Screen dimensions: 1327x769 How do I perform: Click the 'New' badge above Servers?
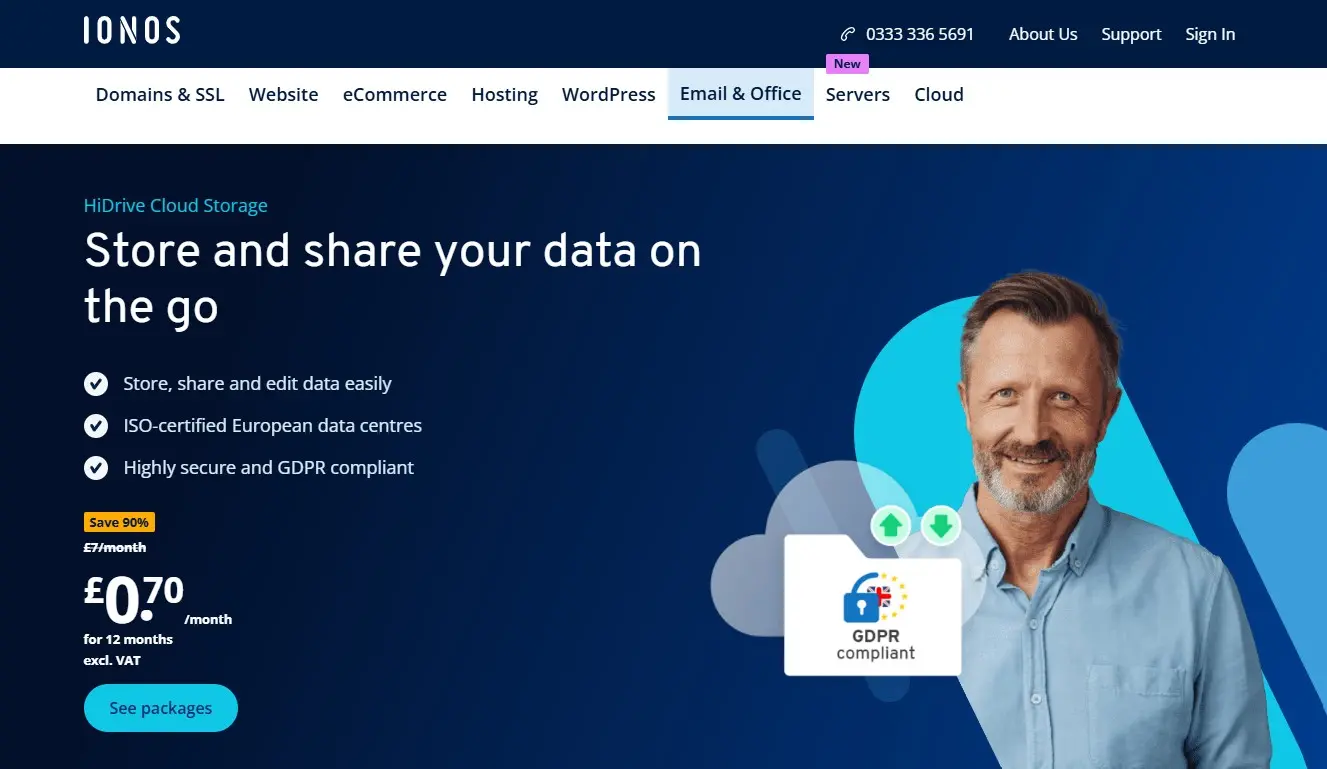pos(847,63)
